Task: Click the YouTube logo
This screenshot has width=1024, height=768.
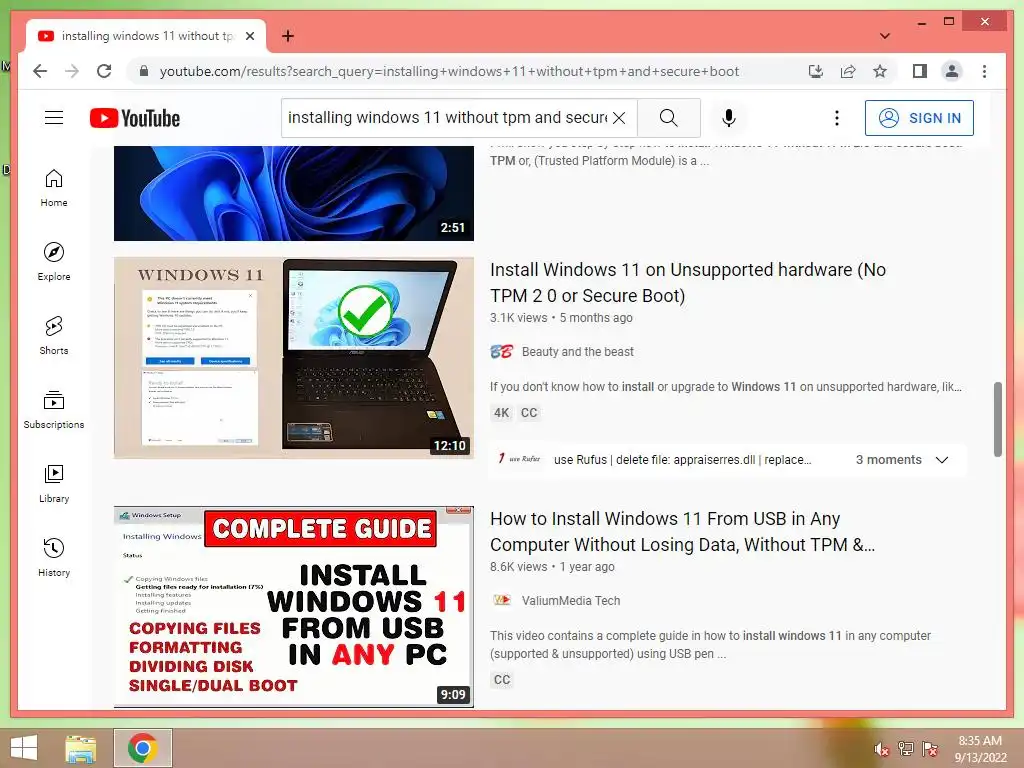Action: 135,118
